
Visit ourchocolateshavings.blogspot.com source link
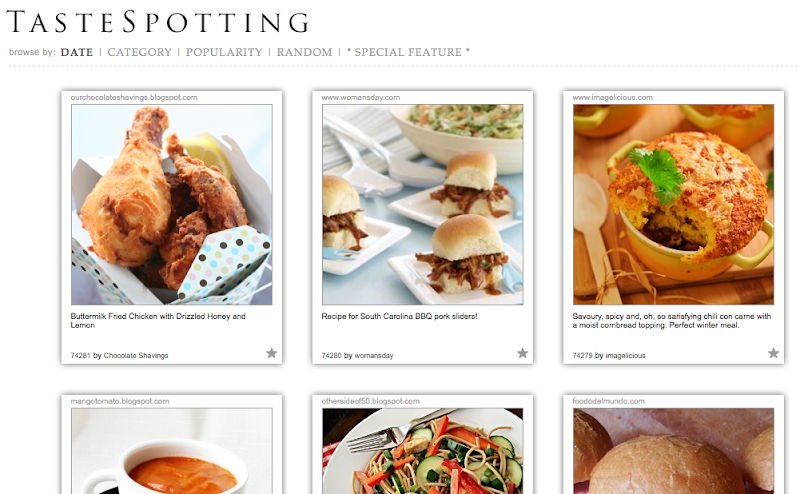[134, 97]
